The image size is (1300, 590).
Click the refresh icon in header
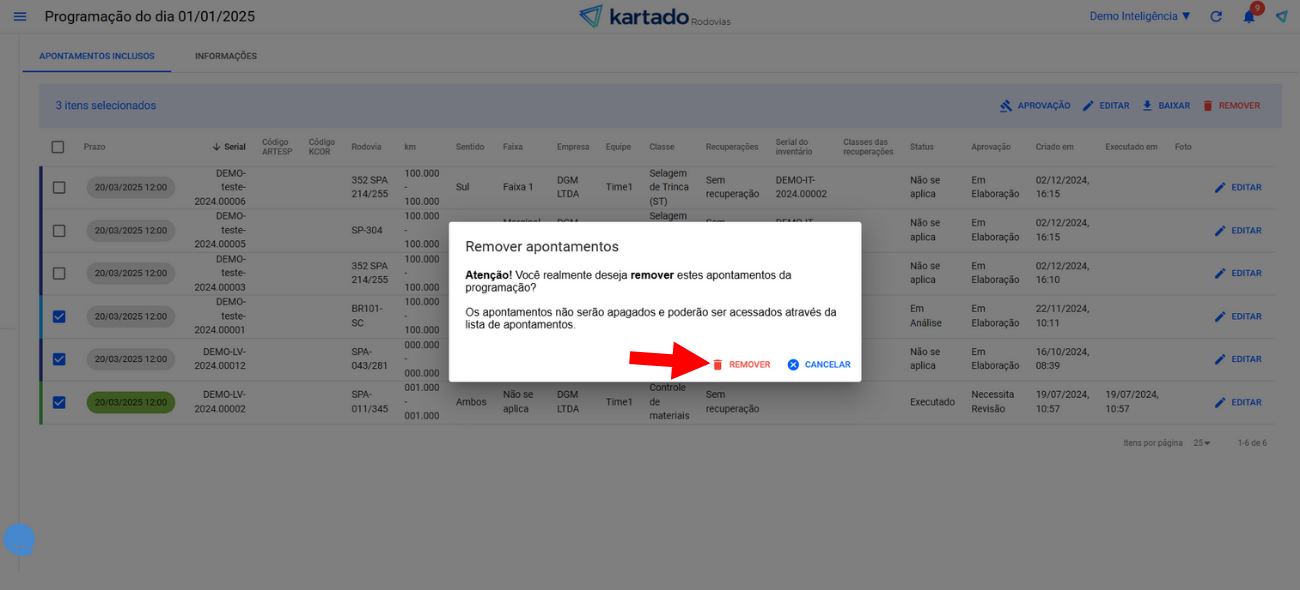pyautogui.click(x=1216, y=17)
